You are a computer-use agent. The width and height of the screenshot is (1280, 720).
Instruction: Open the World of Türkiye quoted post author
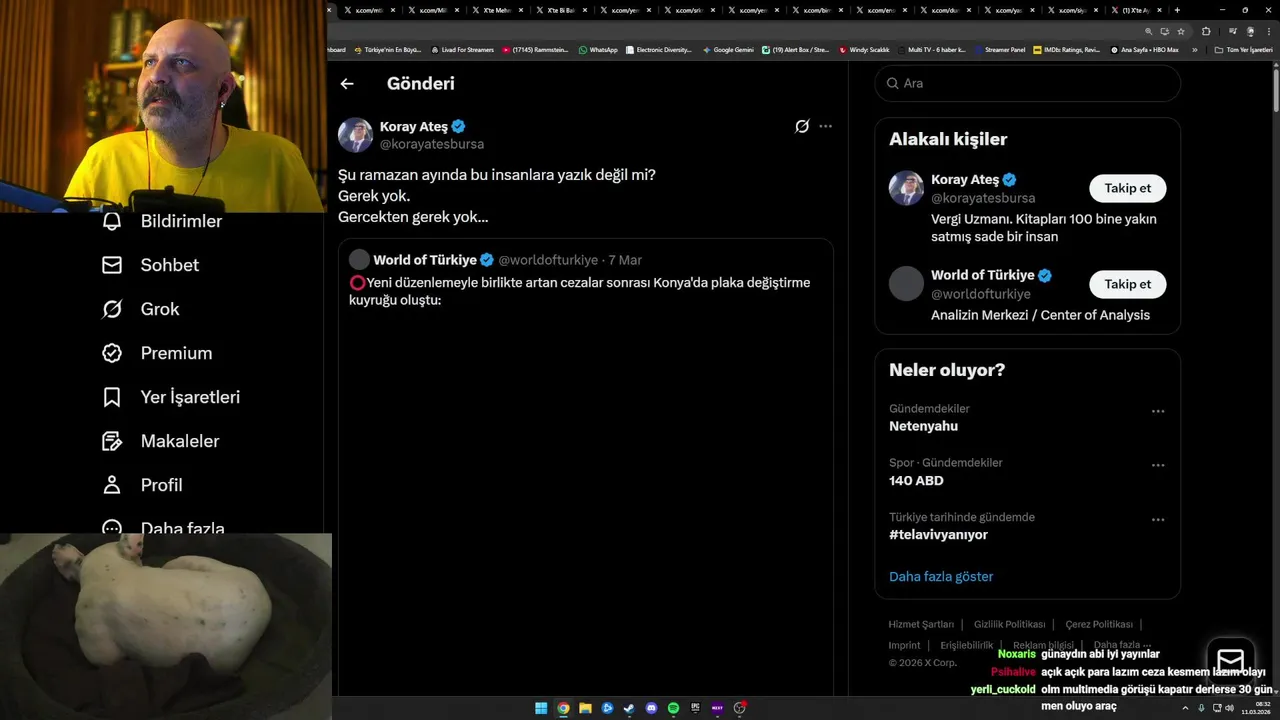point(425,260)
